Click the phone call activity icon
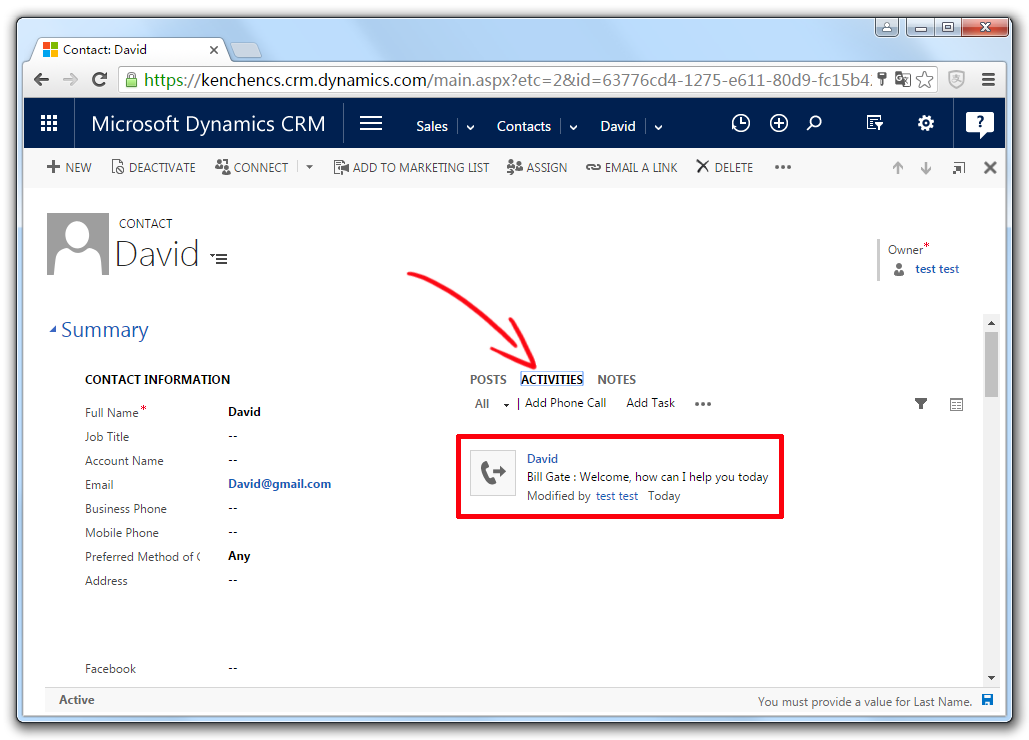Screen dimensions: 1029x740 pyautogui.click(x=493, y=472)
